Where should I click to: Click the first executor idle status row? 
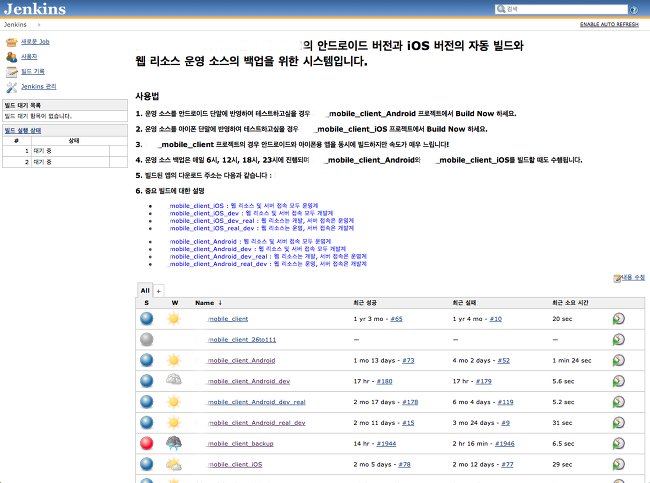(x=65, y=151)
